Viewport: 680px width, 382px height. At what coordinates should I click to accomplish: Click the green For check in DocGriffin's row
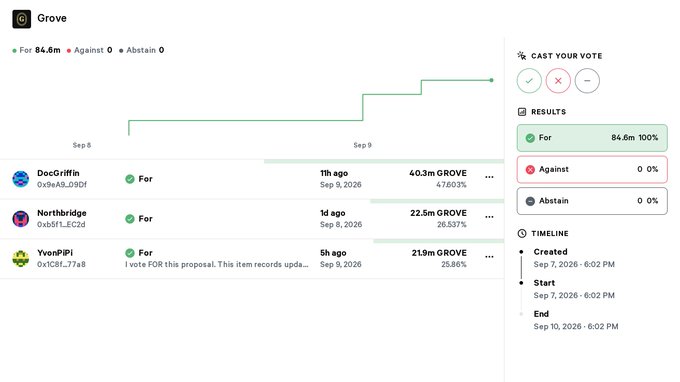(x=130, y=179)
